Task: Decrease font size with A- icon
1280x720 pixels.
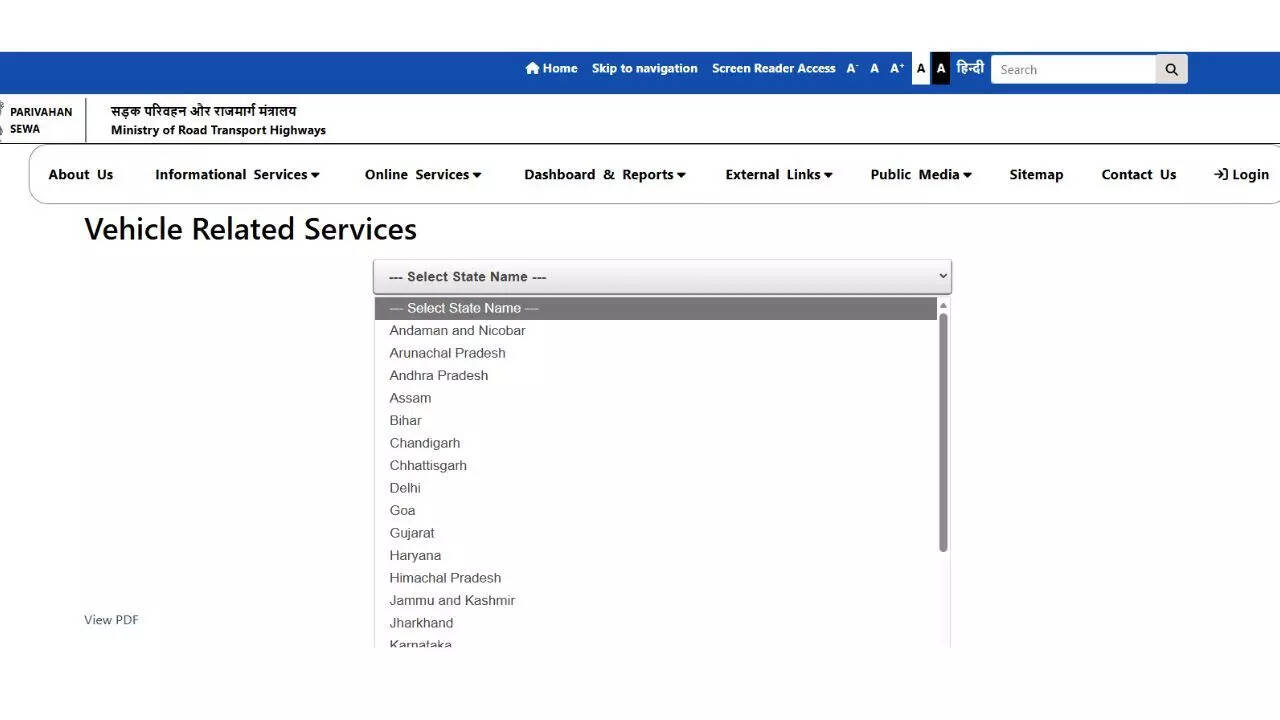Action: (x=852, y=69)
